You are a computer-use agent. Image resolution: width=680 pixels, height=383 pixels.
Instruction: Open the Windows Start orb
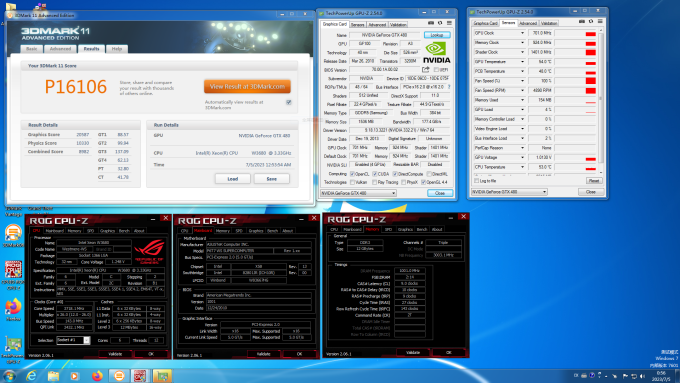pos(9,376)
